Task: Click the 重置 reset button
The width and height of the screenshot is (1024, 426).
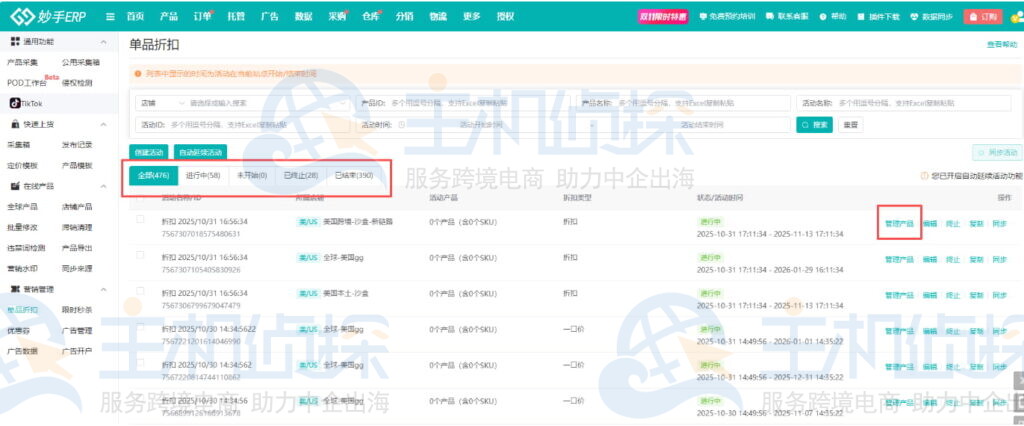Action: (850, 124)
